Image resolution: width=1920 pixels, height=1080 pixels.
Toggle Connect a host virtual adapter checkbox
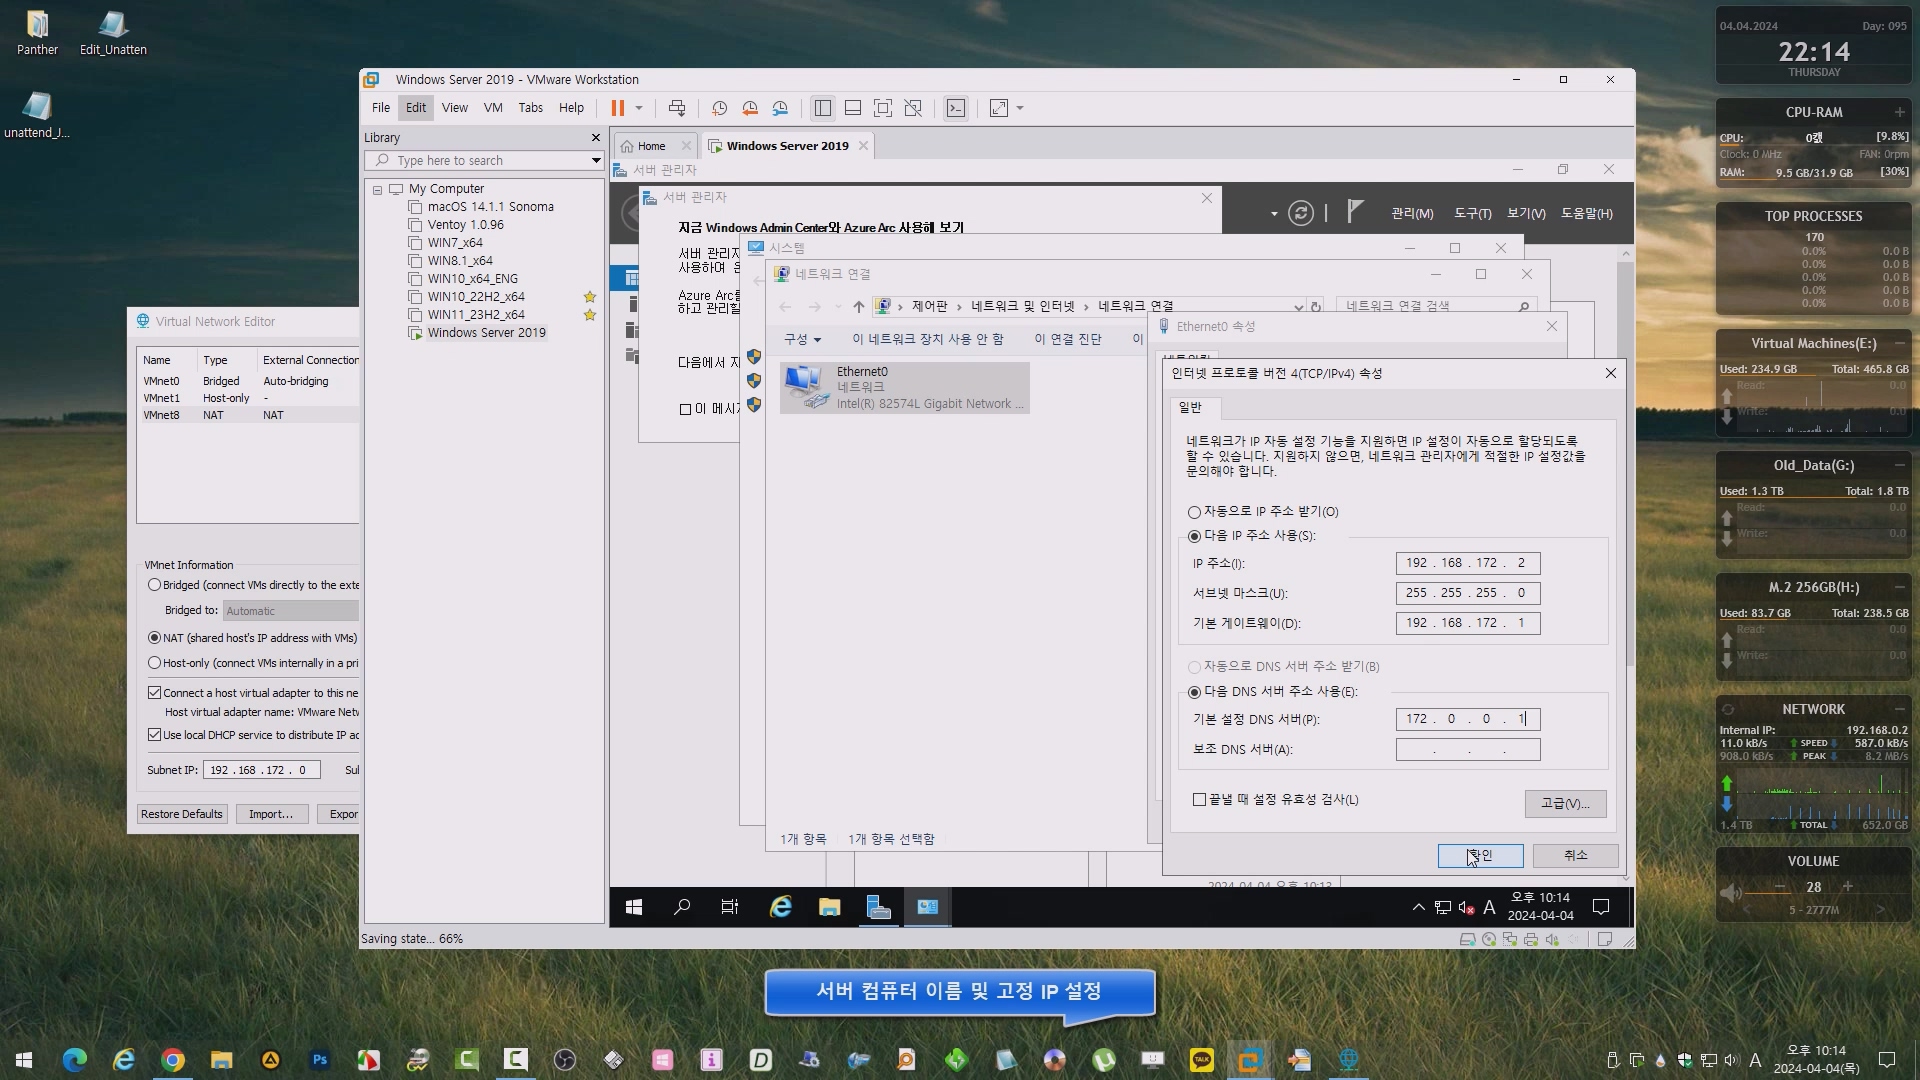coord(154,693)
